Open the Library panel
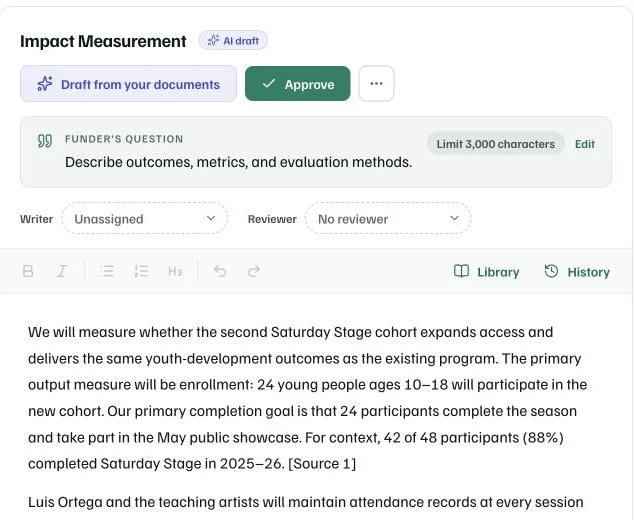 486,272
